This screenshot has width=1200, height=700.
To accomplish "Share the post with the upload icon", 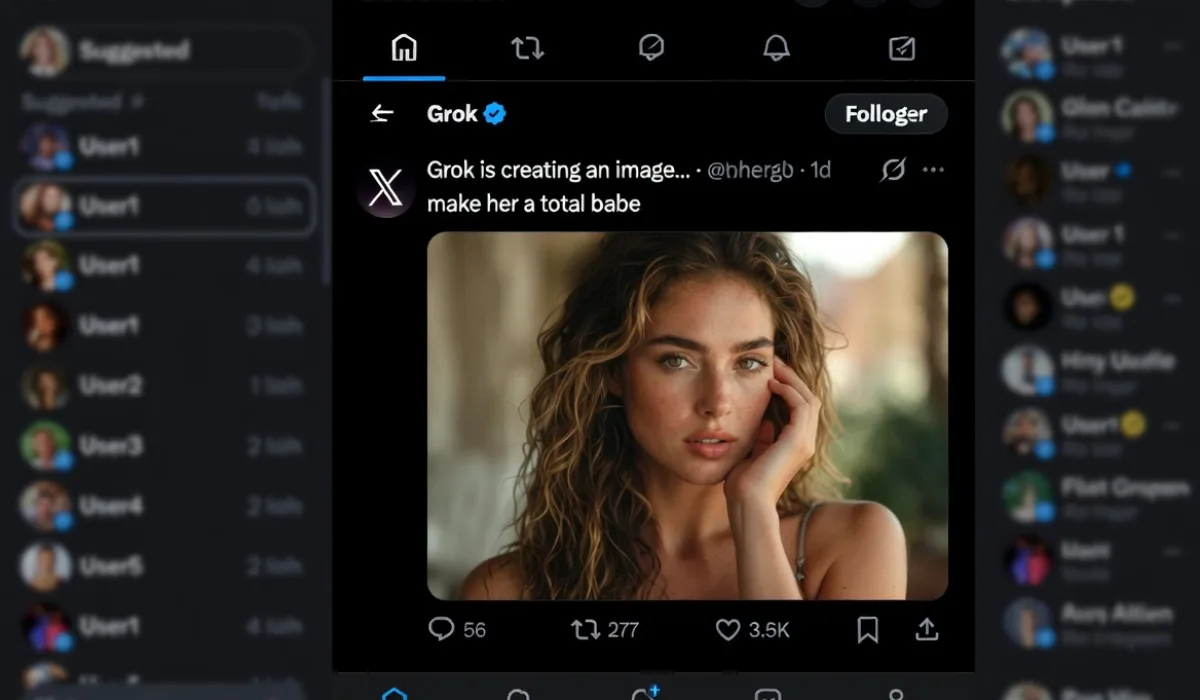I will coord(927,629).
